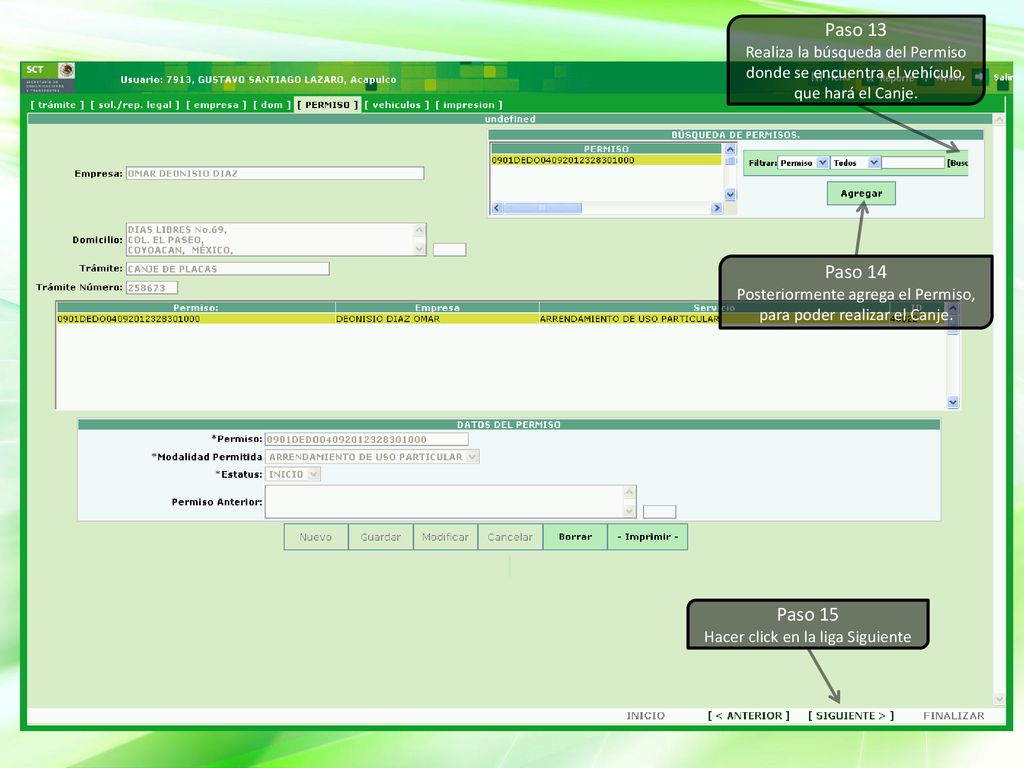Switch to the empresa tab
The height and width of the screenshot is (768, 1024).
216,104
